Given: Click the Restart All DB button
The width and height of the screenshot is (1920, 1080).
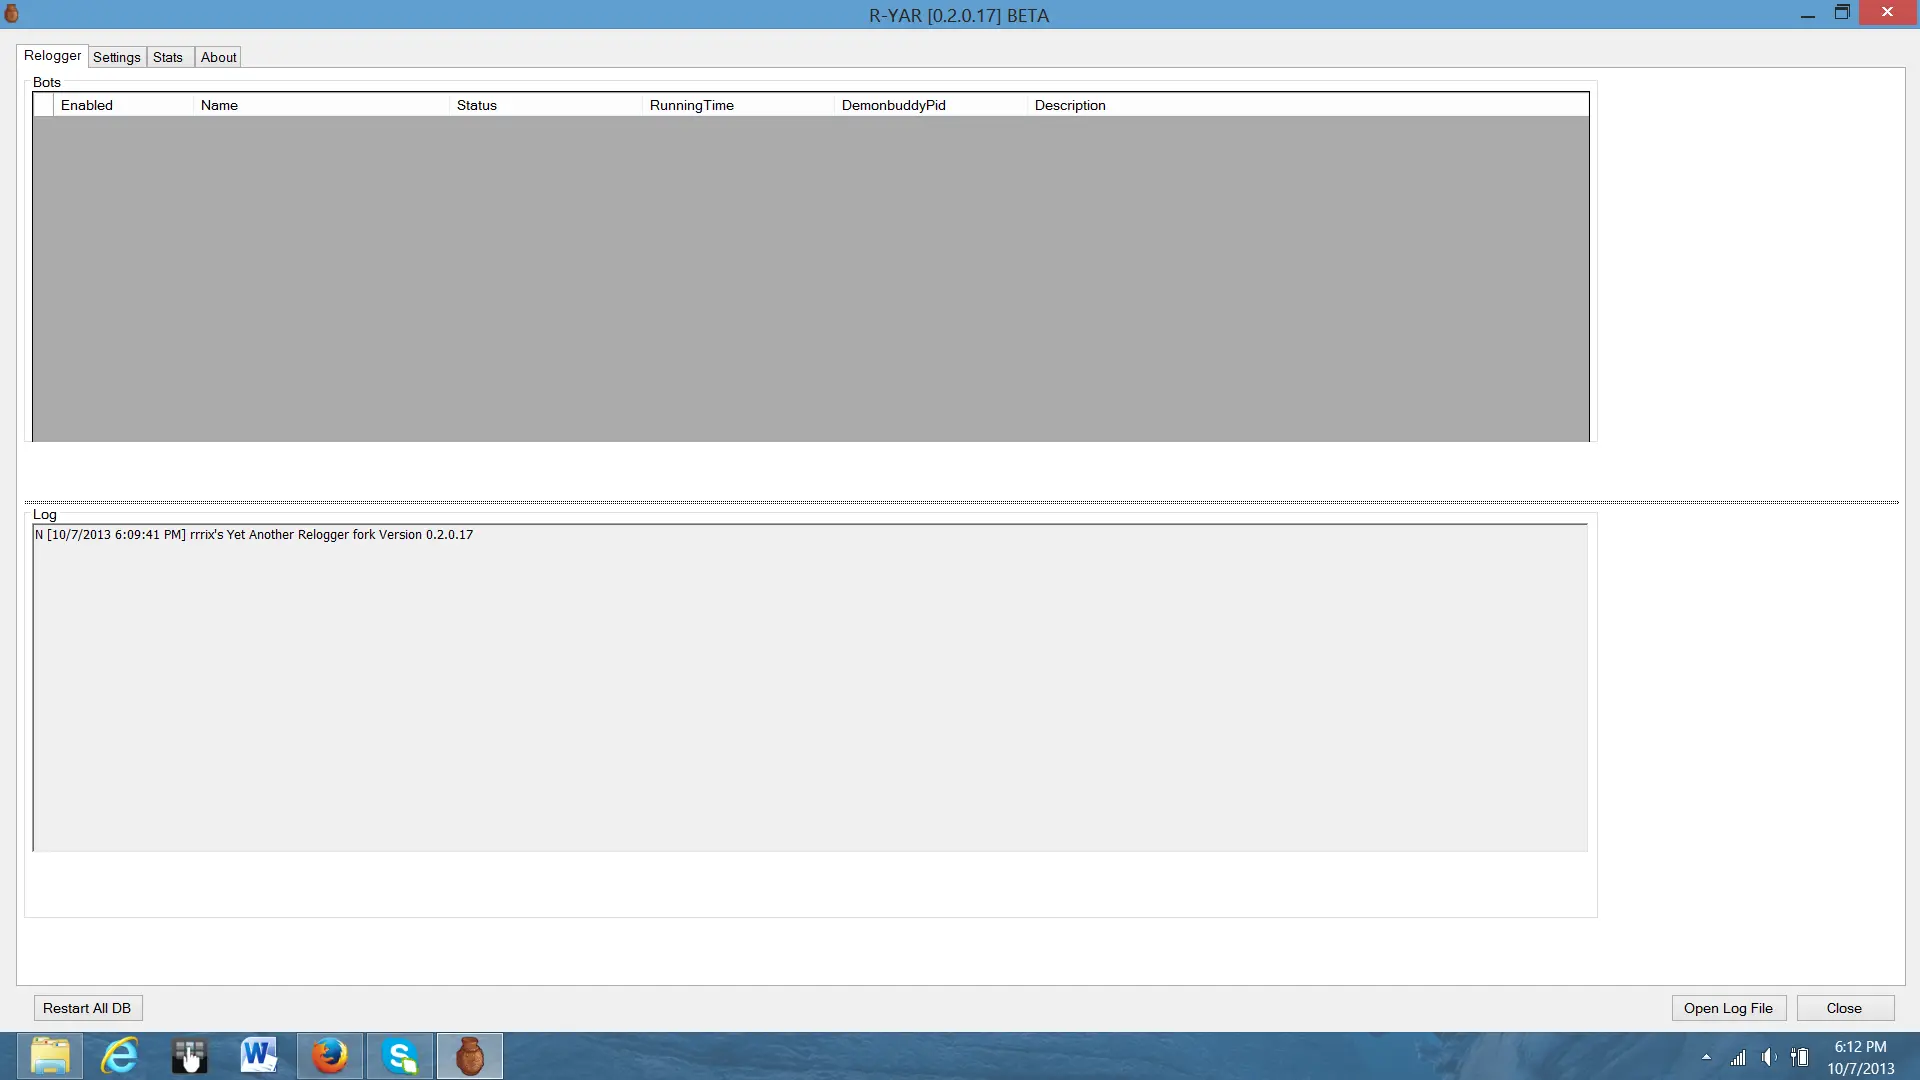Looking at the screenshot, I should coord(87,1008).
